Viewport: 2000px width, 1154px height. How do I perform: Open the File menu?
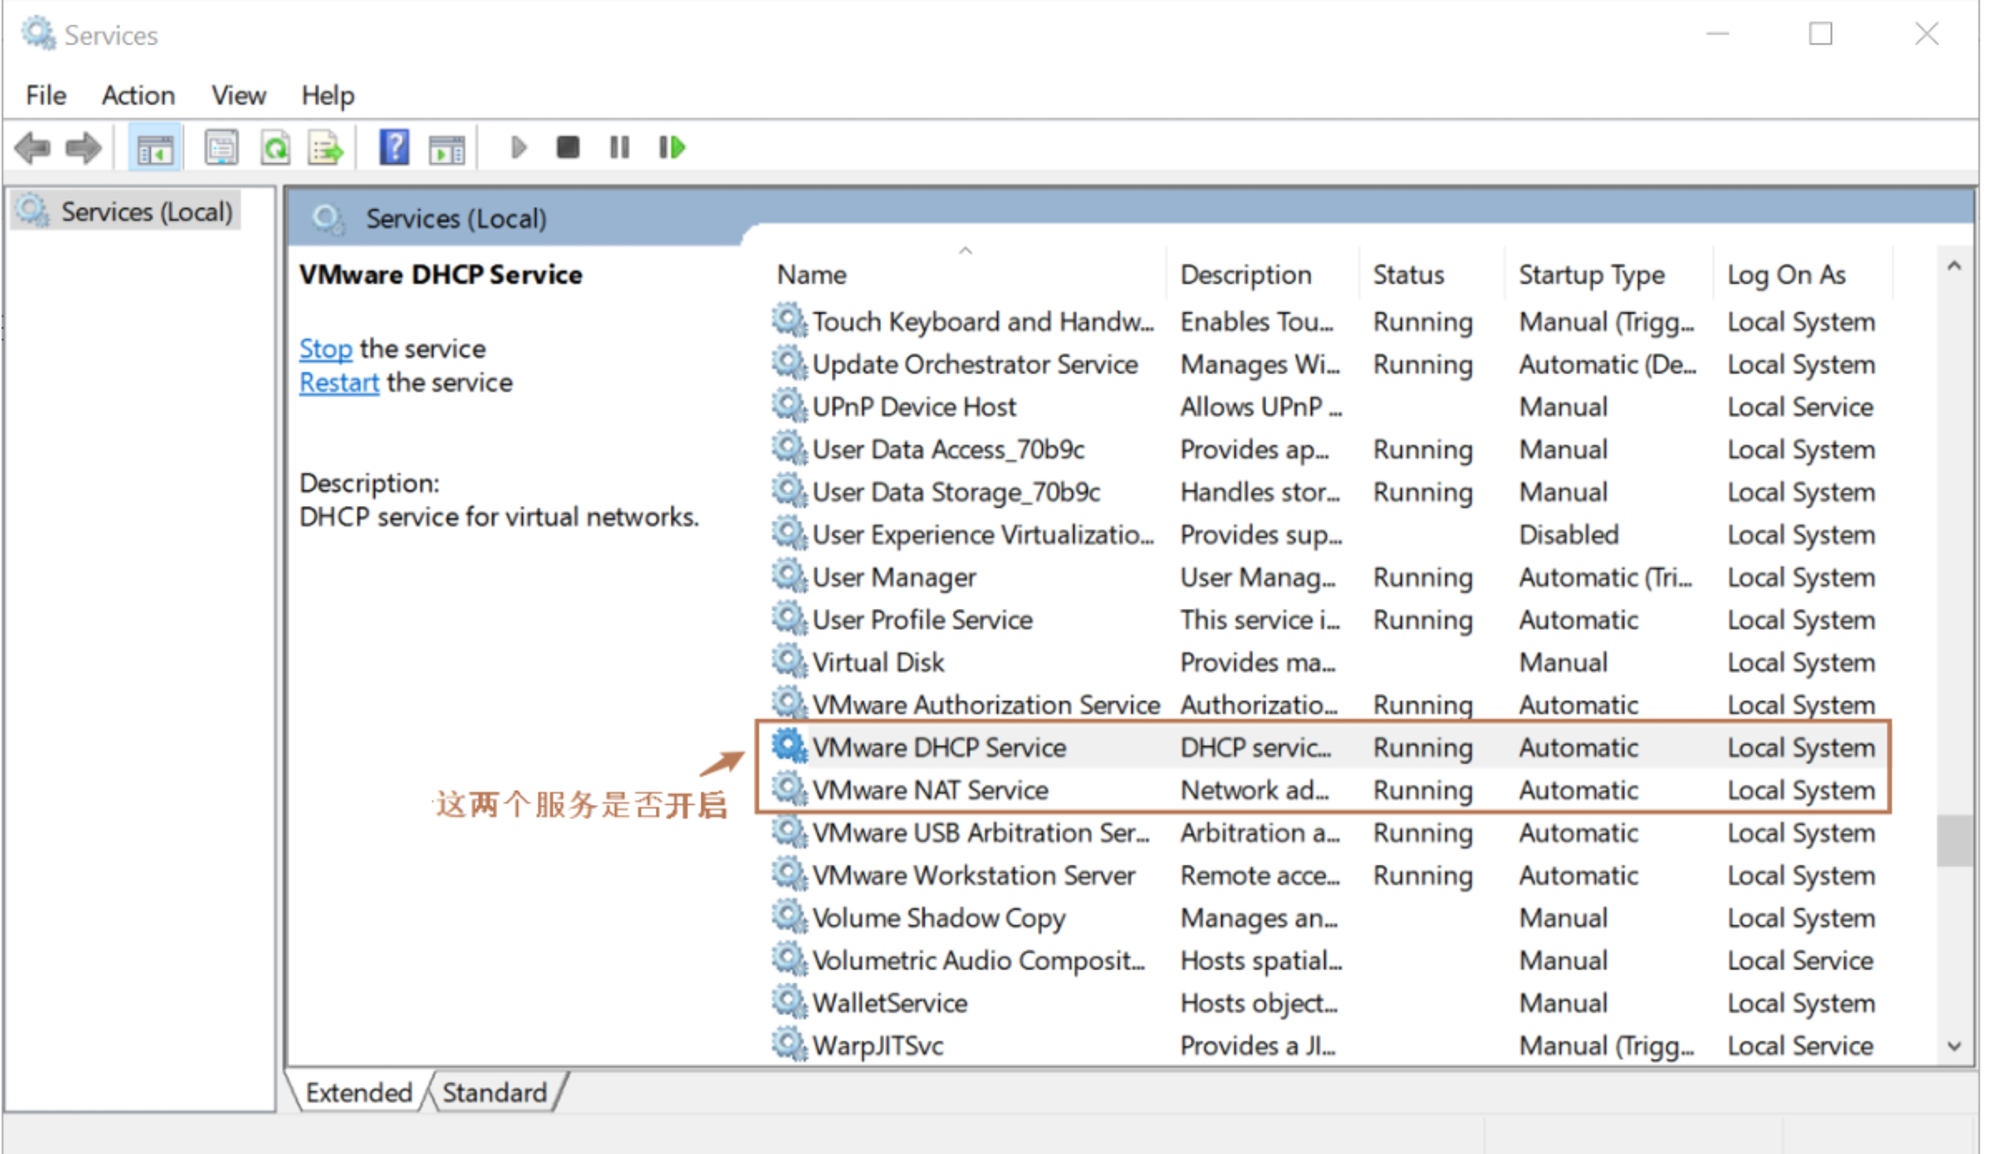[x=46, y=95]
